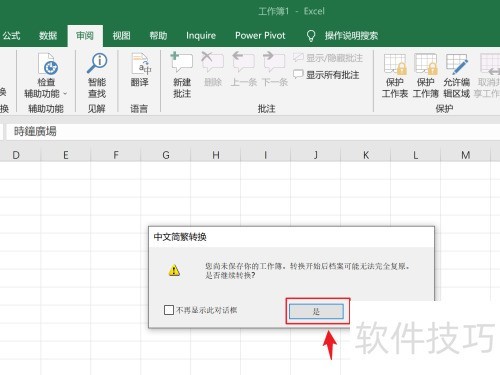The height and width of the screenshot is (375, 500).
Task: Click the formula bar showing 時鐘廣場
Action: tap(253, 132)
